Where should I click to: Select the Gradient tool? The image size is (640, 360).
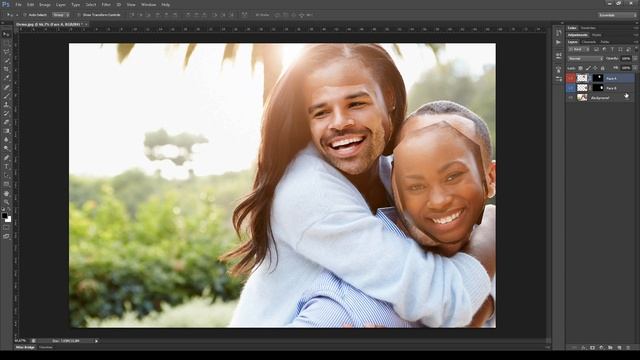pyautogui.click(x=6, y=131)
